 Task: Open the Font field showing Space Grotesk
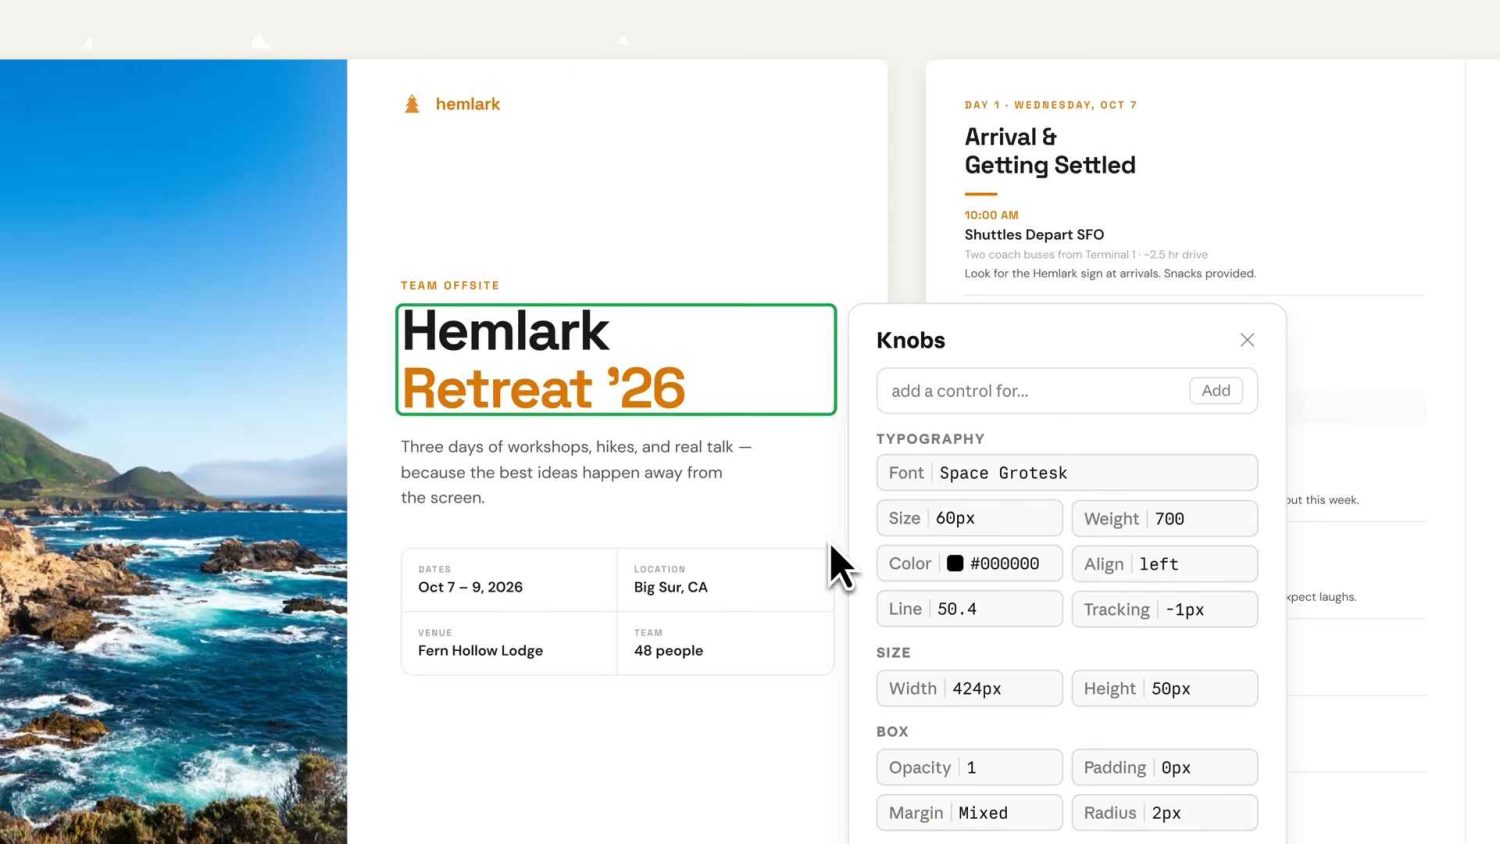pos(1066,473)
